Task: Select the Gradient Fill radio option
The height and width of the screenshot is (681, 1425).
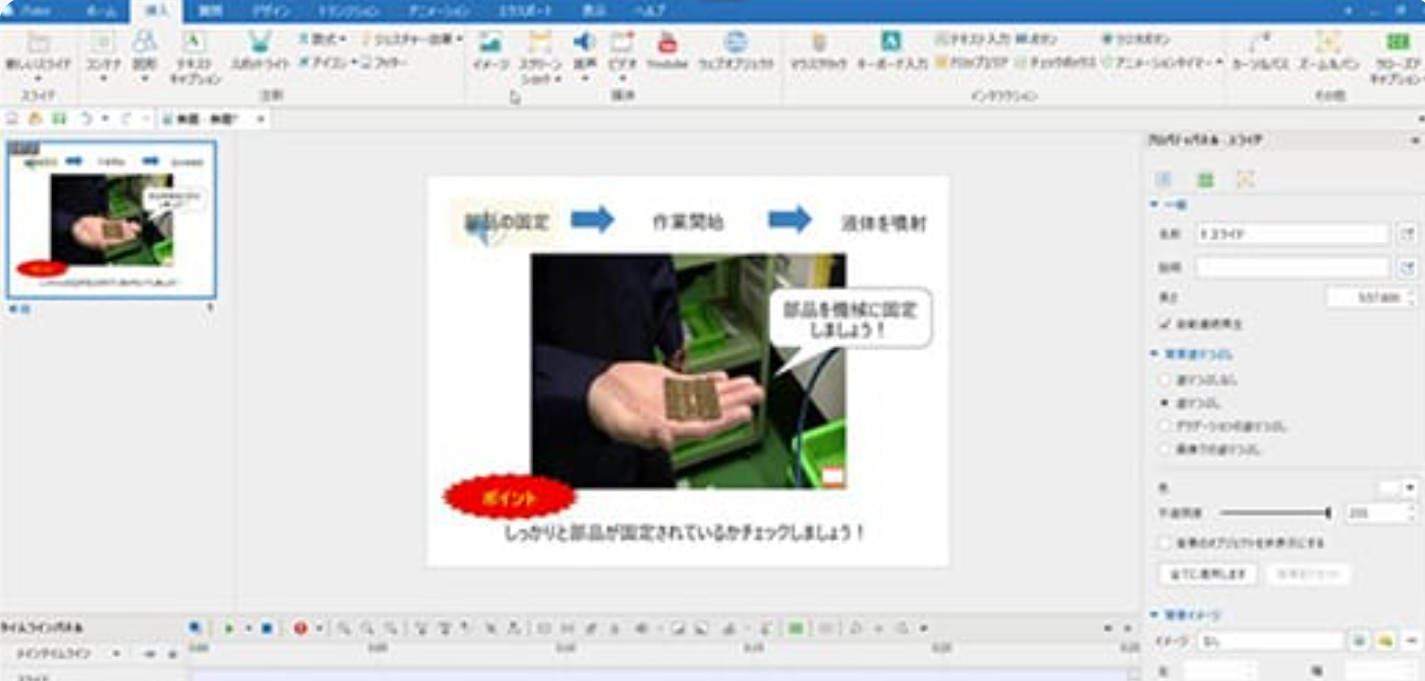Action: coord(1164,426)
